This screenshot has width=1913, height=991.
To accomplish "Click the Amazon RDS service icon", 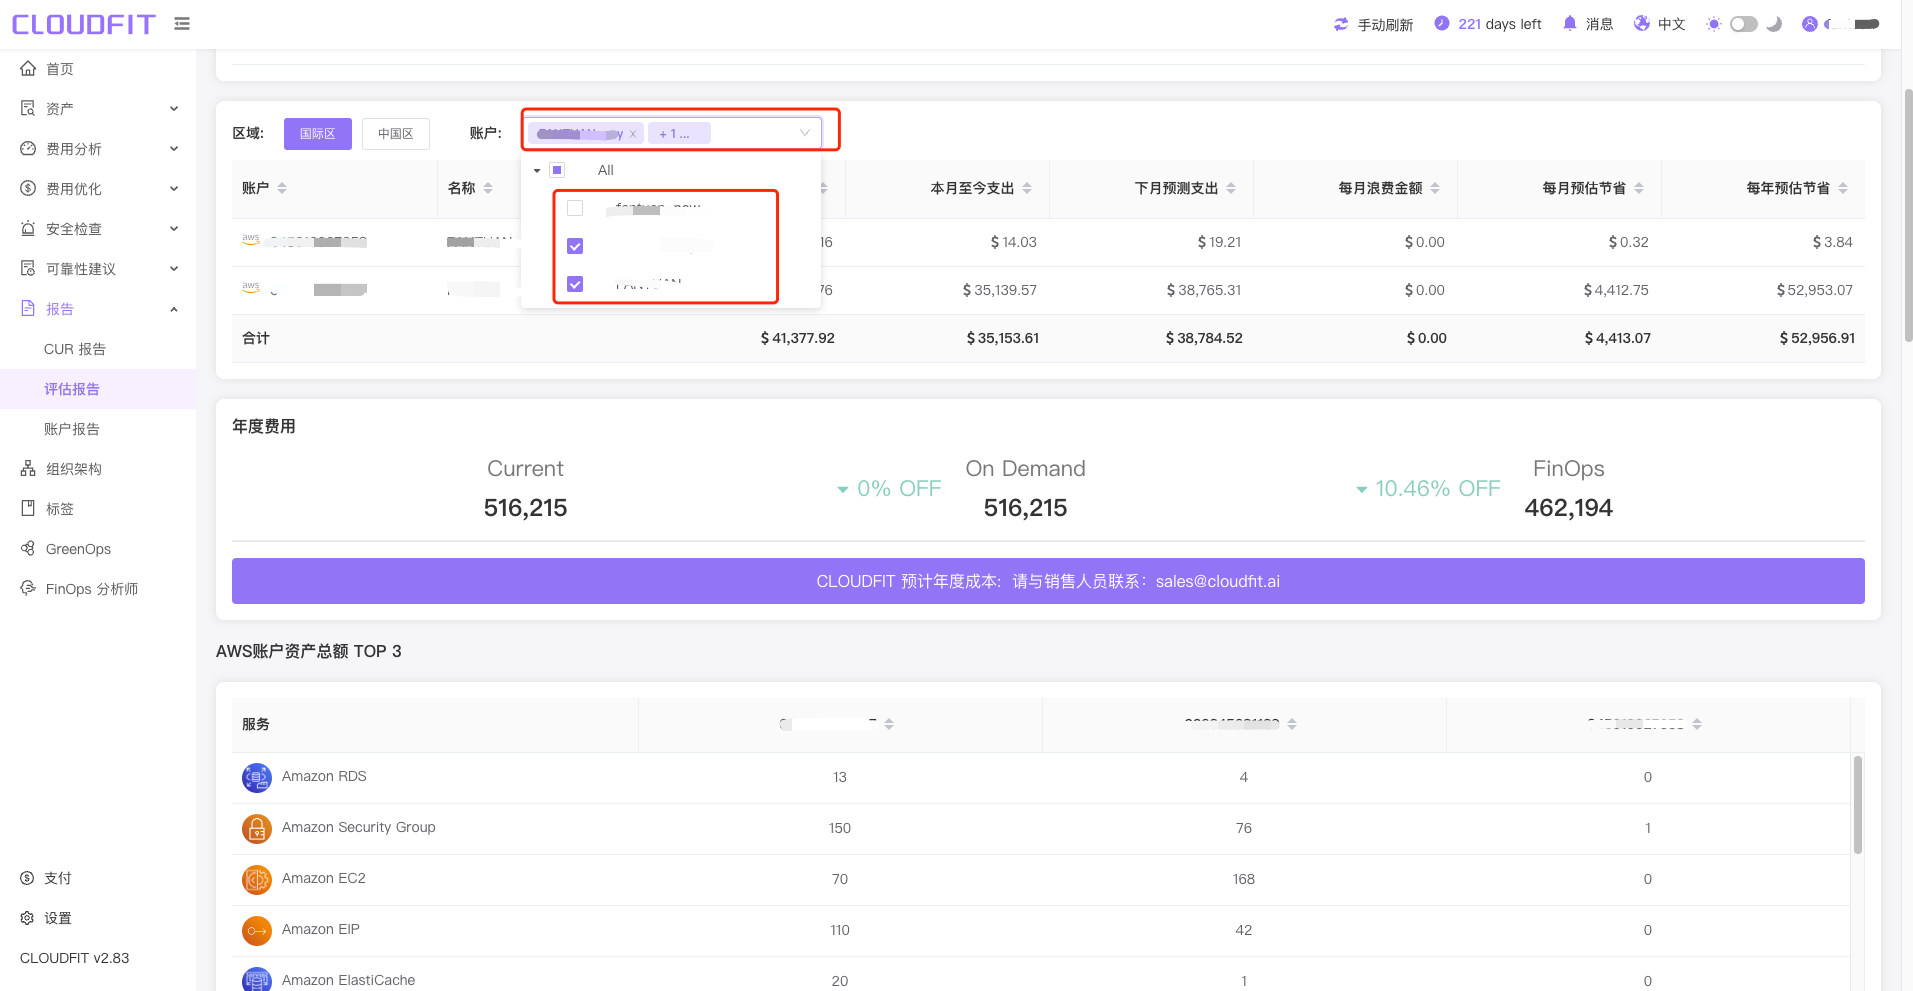I will 257,777.
